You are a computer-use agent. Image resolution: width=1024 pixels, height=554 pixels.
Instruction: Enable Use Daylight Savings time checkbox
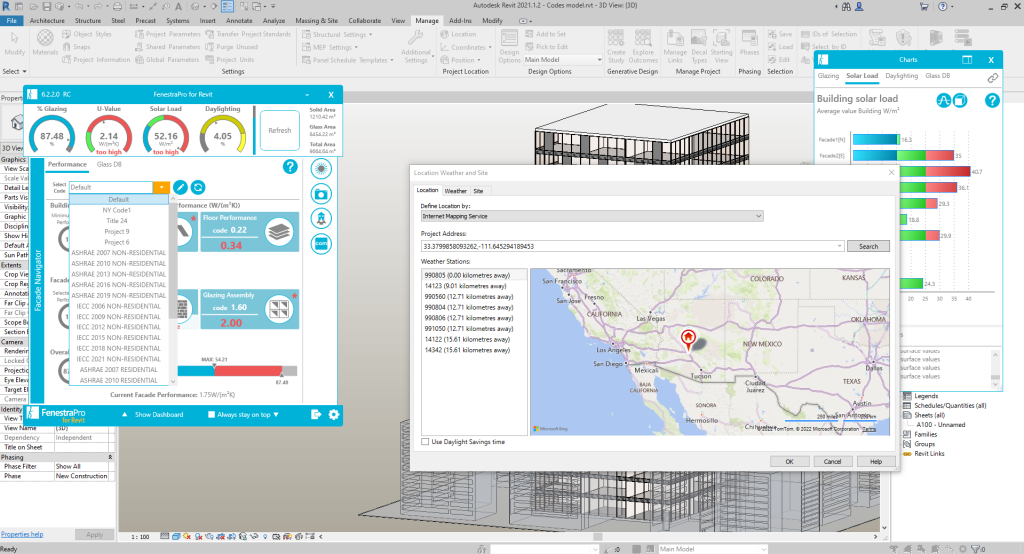[426, 442]
